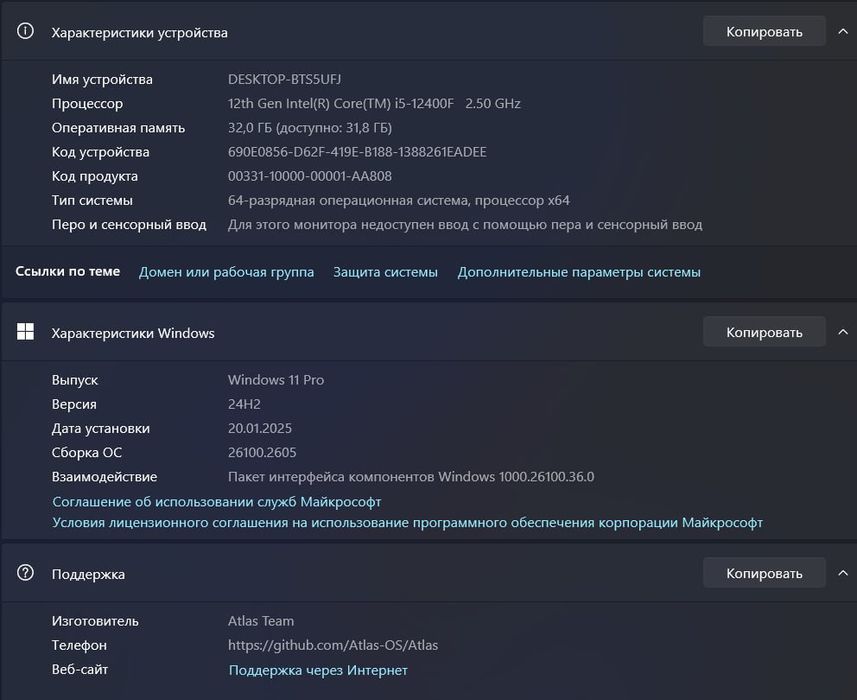Screen dimensions: 857x700
Task: Open the Защита системы link
Action: tap(385, 272)
